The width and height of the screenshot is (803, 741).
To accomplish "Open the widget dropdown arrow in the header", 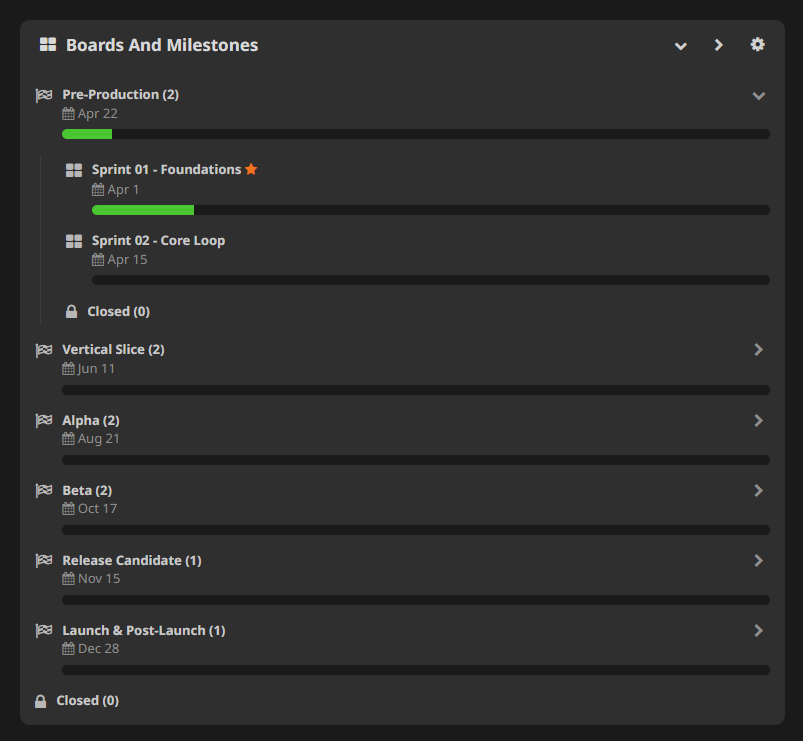I will [681, 46].
